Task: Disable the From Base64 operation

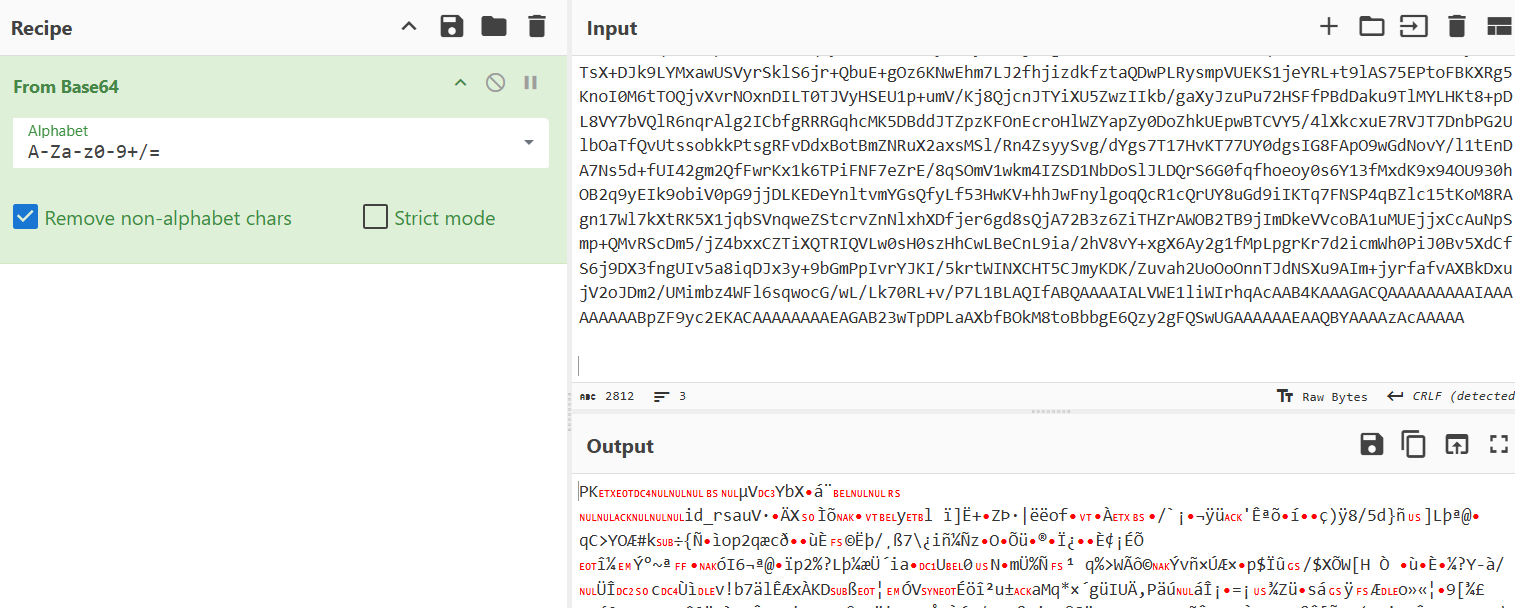Action: click(x=495, y=83)
